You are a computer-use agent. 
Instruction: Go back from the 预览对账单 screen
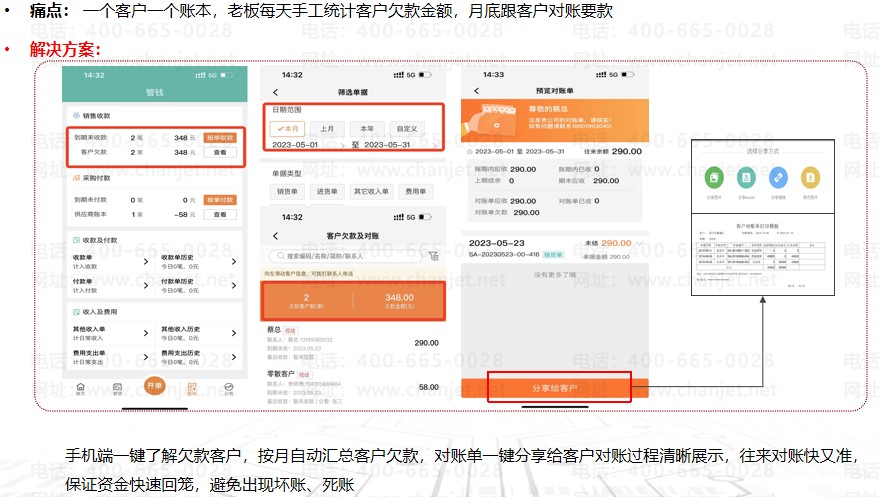[x=476, y=90]
